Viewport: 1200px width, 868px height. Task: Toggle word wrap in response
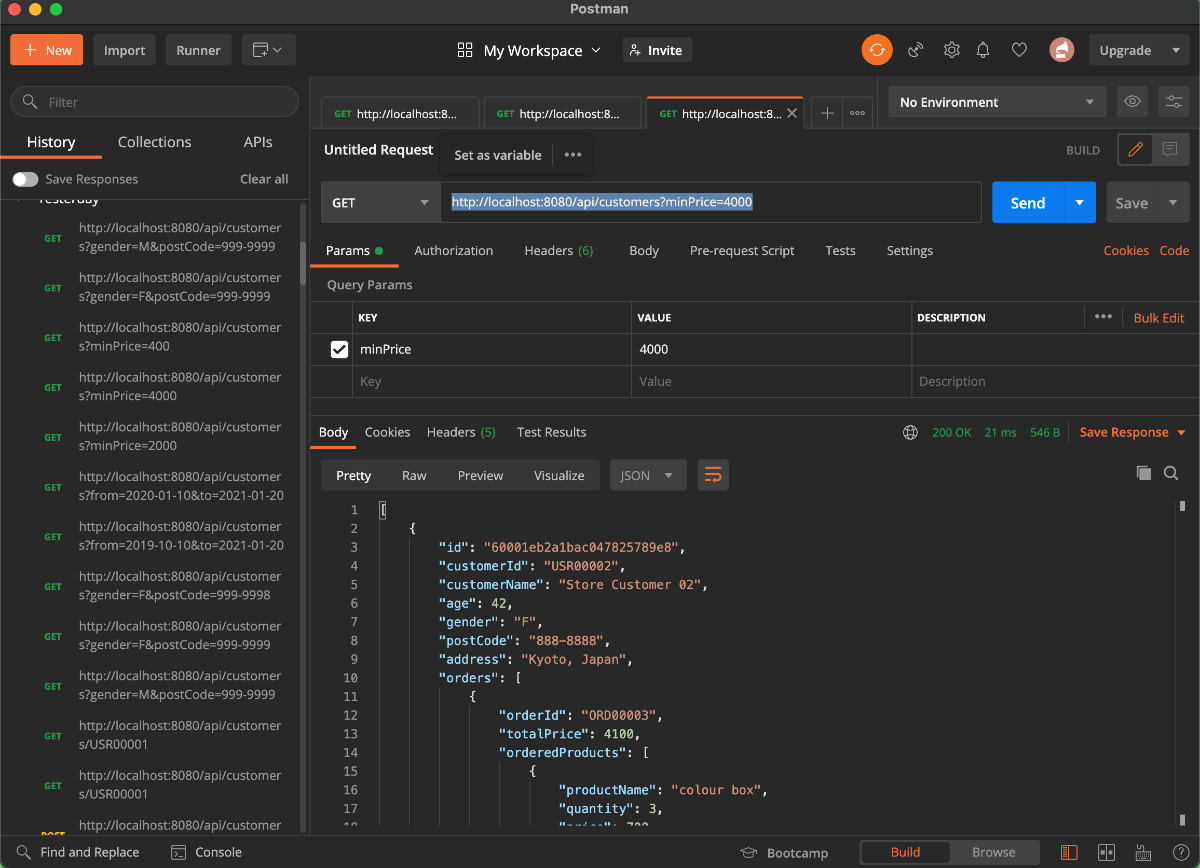coord(713,475)
